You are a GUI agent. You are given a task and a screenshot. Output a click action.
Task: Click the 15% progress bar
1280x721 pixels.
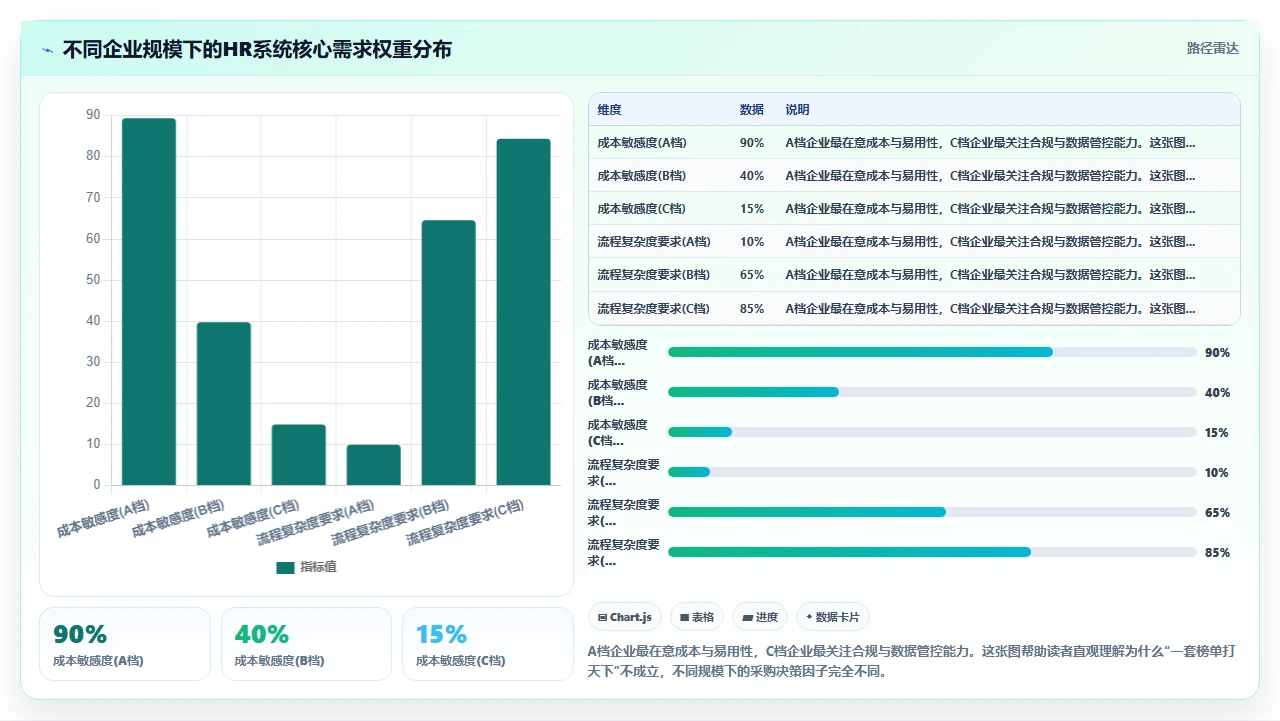(x=932, y=432)
